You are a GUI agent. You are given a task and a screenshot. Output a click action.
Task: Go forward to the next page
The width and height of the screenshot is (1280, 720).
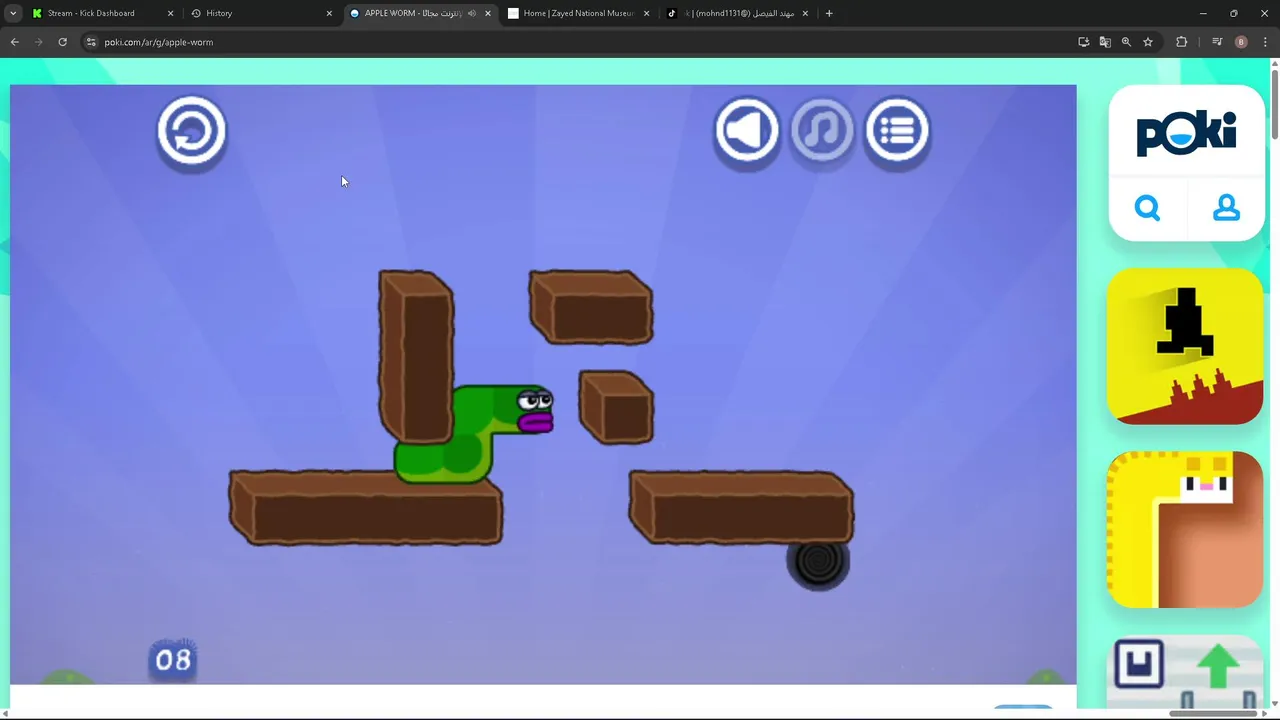pyautogui.click(x=39, y=42)
